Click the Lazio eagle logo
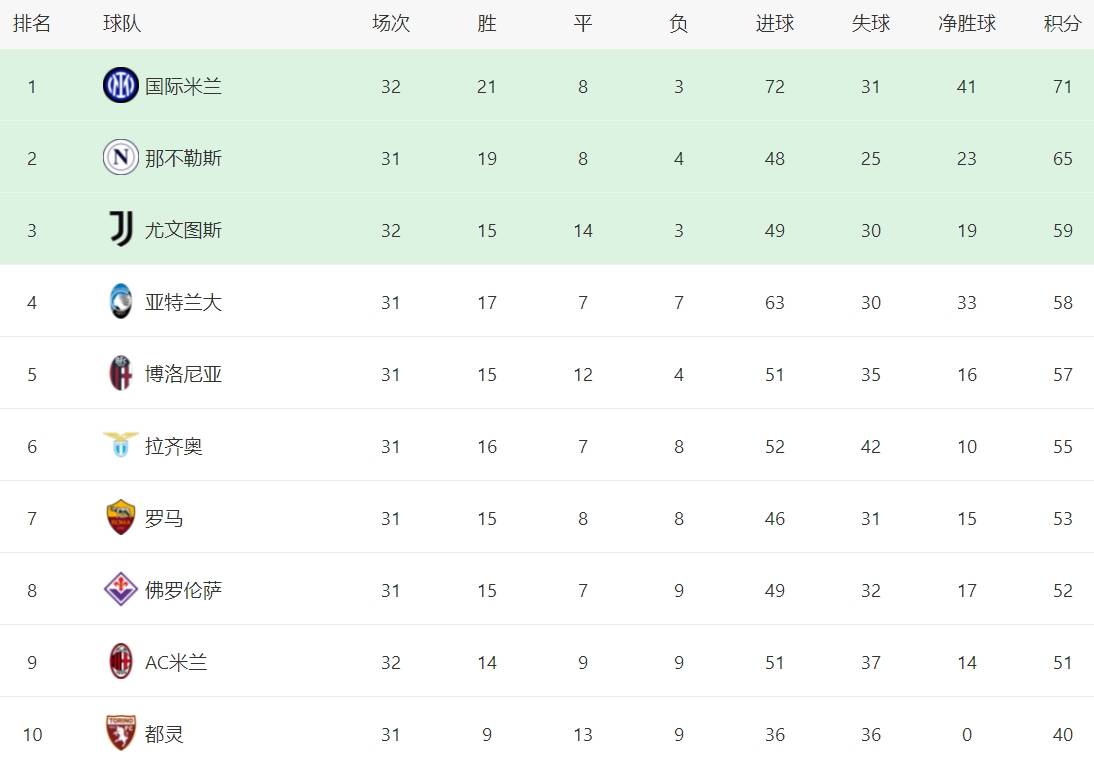 pyautogui.click(x=121, y=446)
